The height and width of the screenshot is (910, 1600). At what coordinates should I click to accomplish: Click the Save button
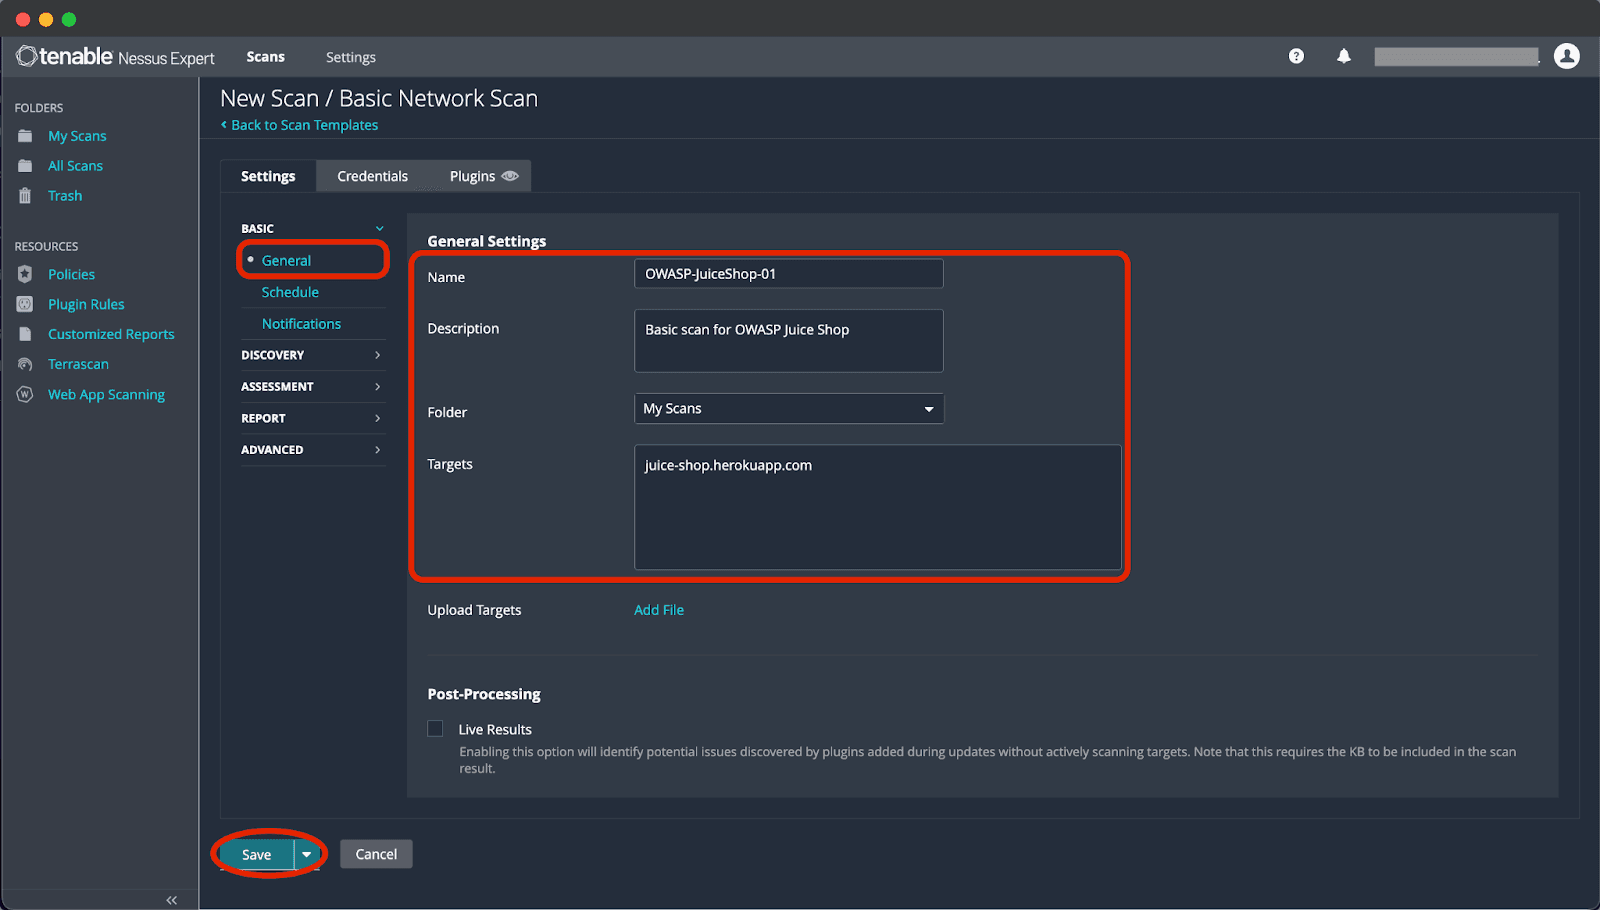tap(257, 854)
